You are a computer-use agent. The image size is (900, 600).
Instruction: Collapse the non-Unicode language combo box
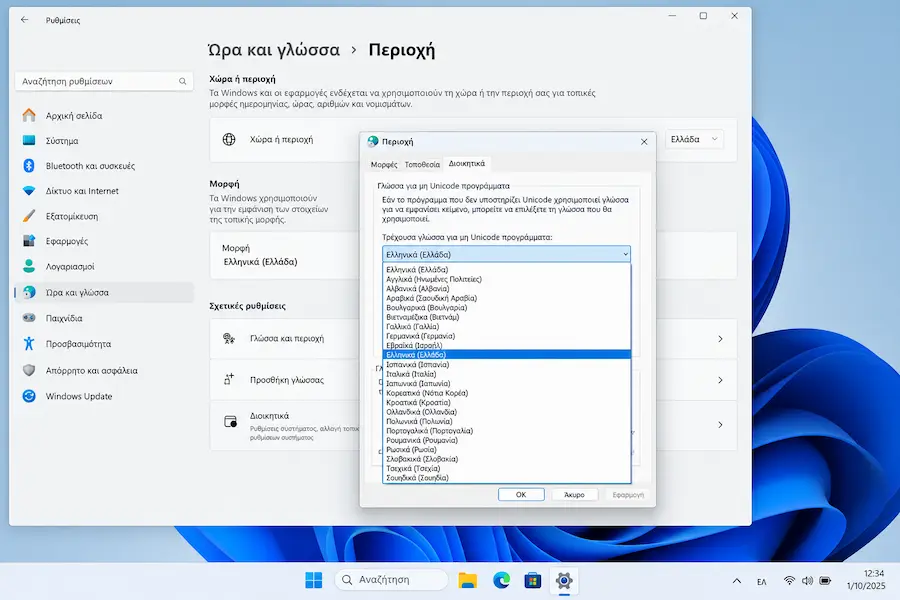[x=625, y=254]
